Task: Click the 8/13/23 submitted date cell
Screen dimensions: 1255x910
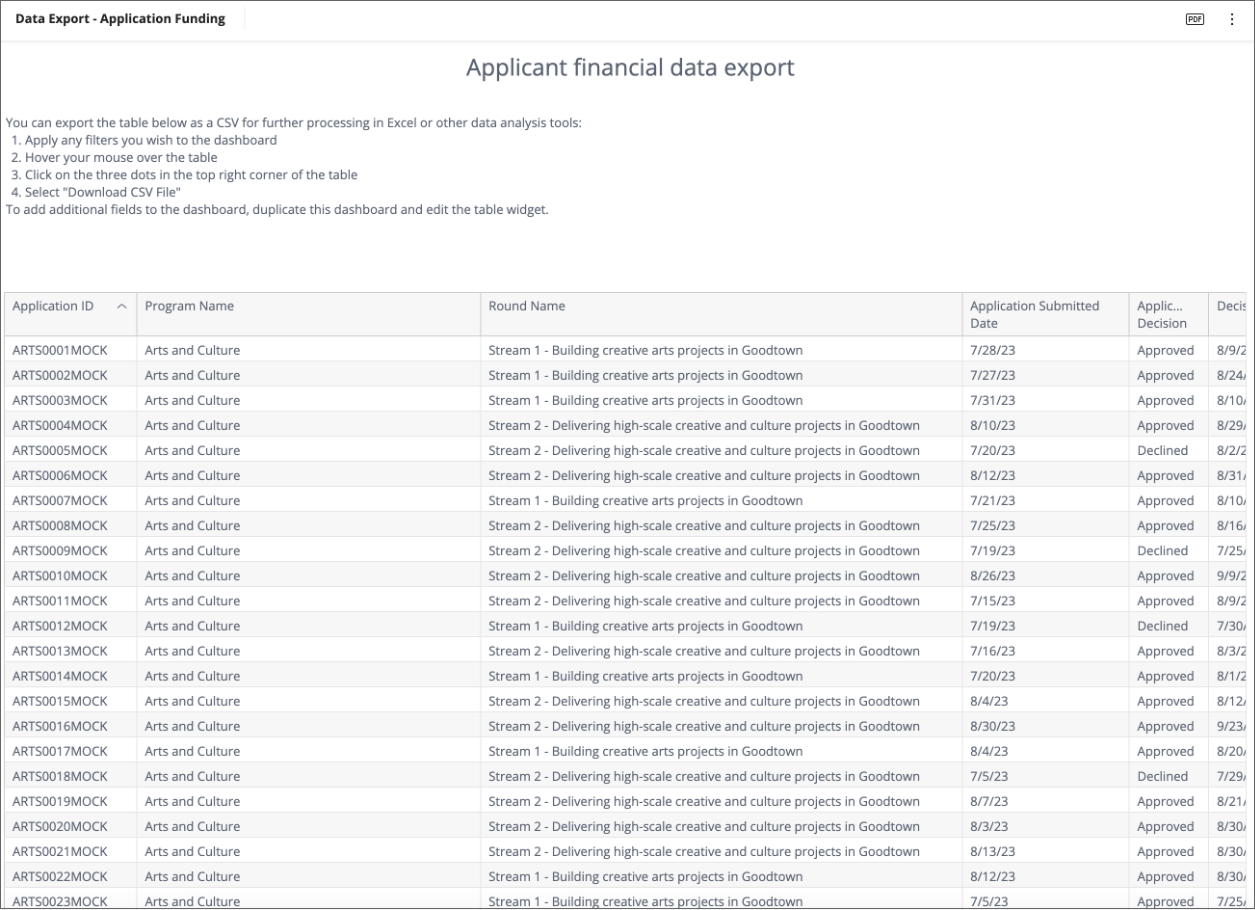Action: coord(1046,851)
